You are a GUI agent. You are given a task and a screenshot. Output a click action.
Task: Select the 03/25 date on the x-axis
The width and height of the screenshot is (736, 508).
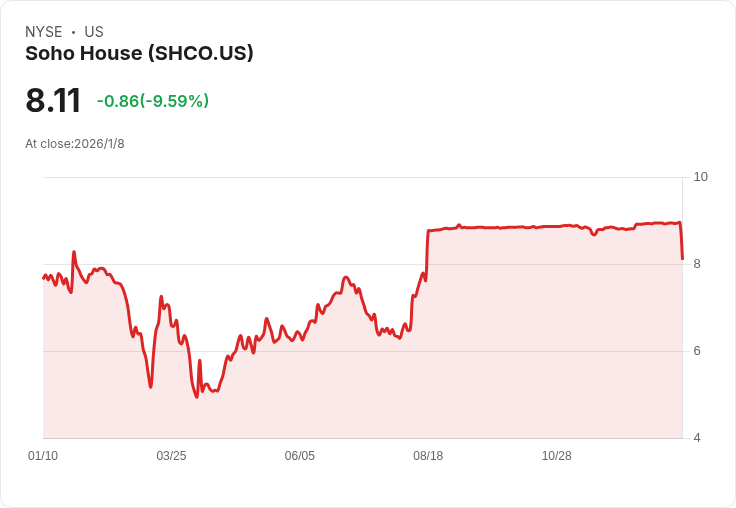[x=171, y=456]
